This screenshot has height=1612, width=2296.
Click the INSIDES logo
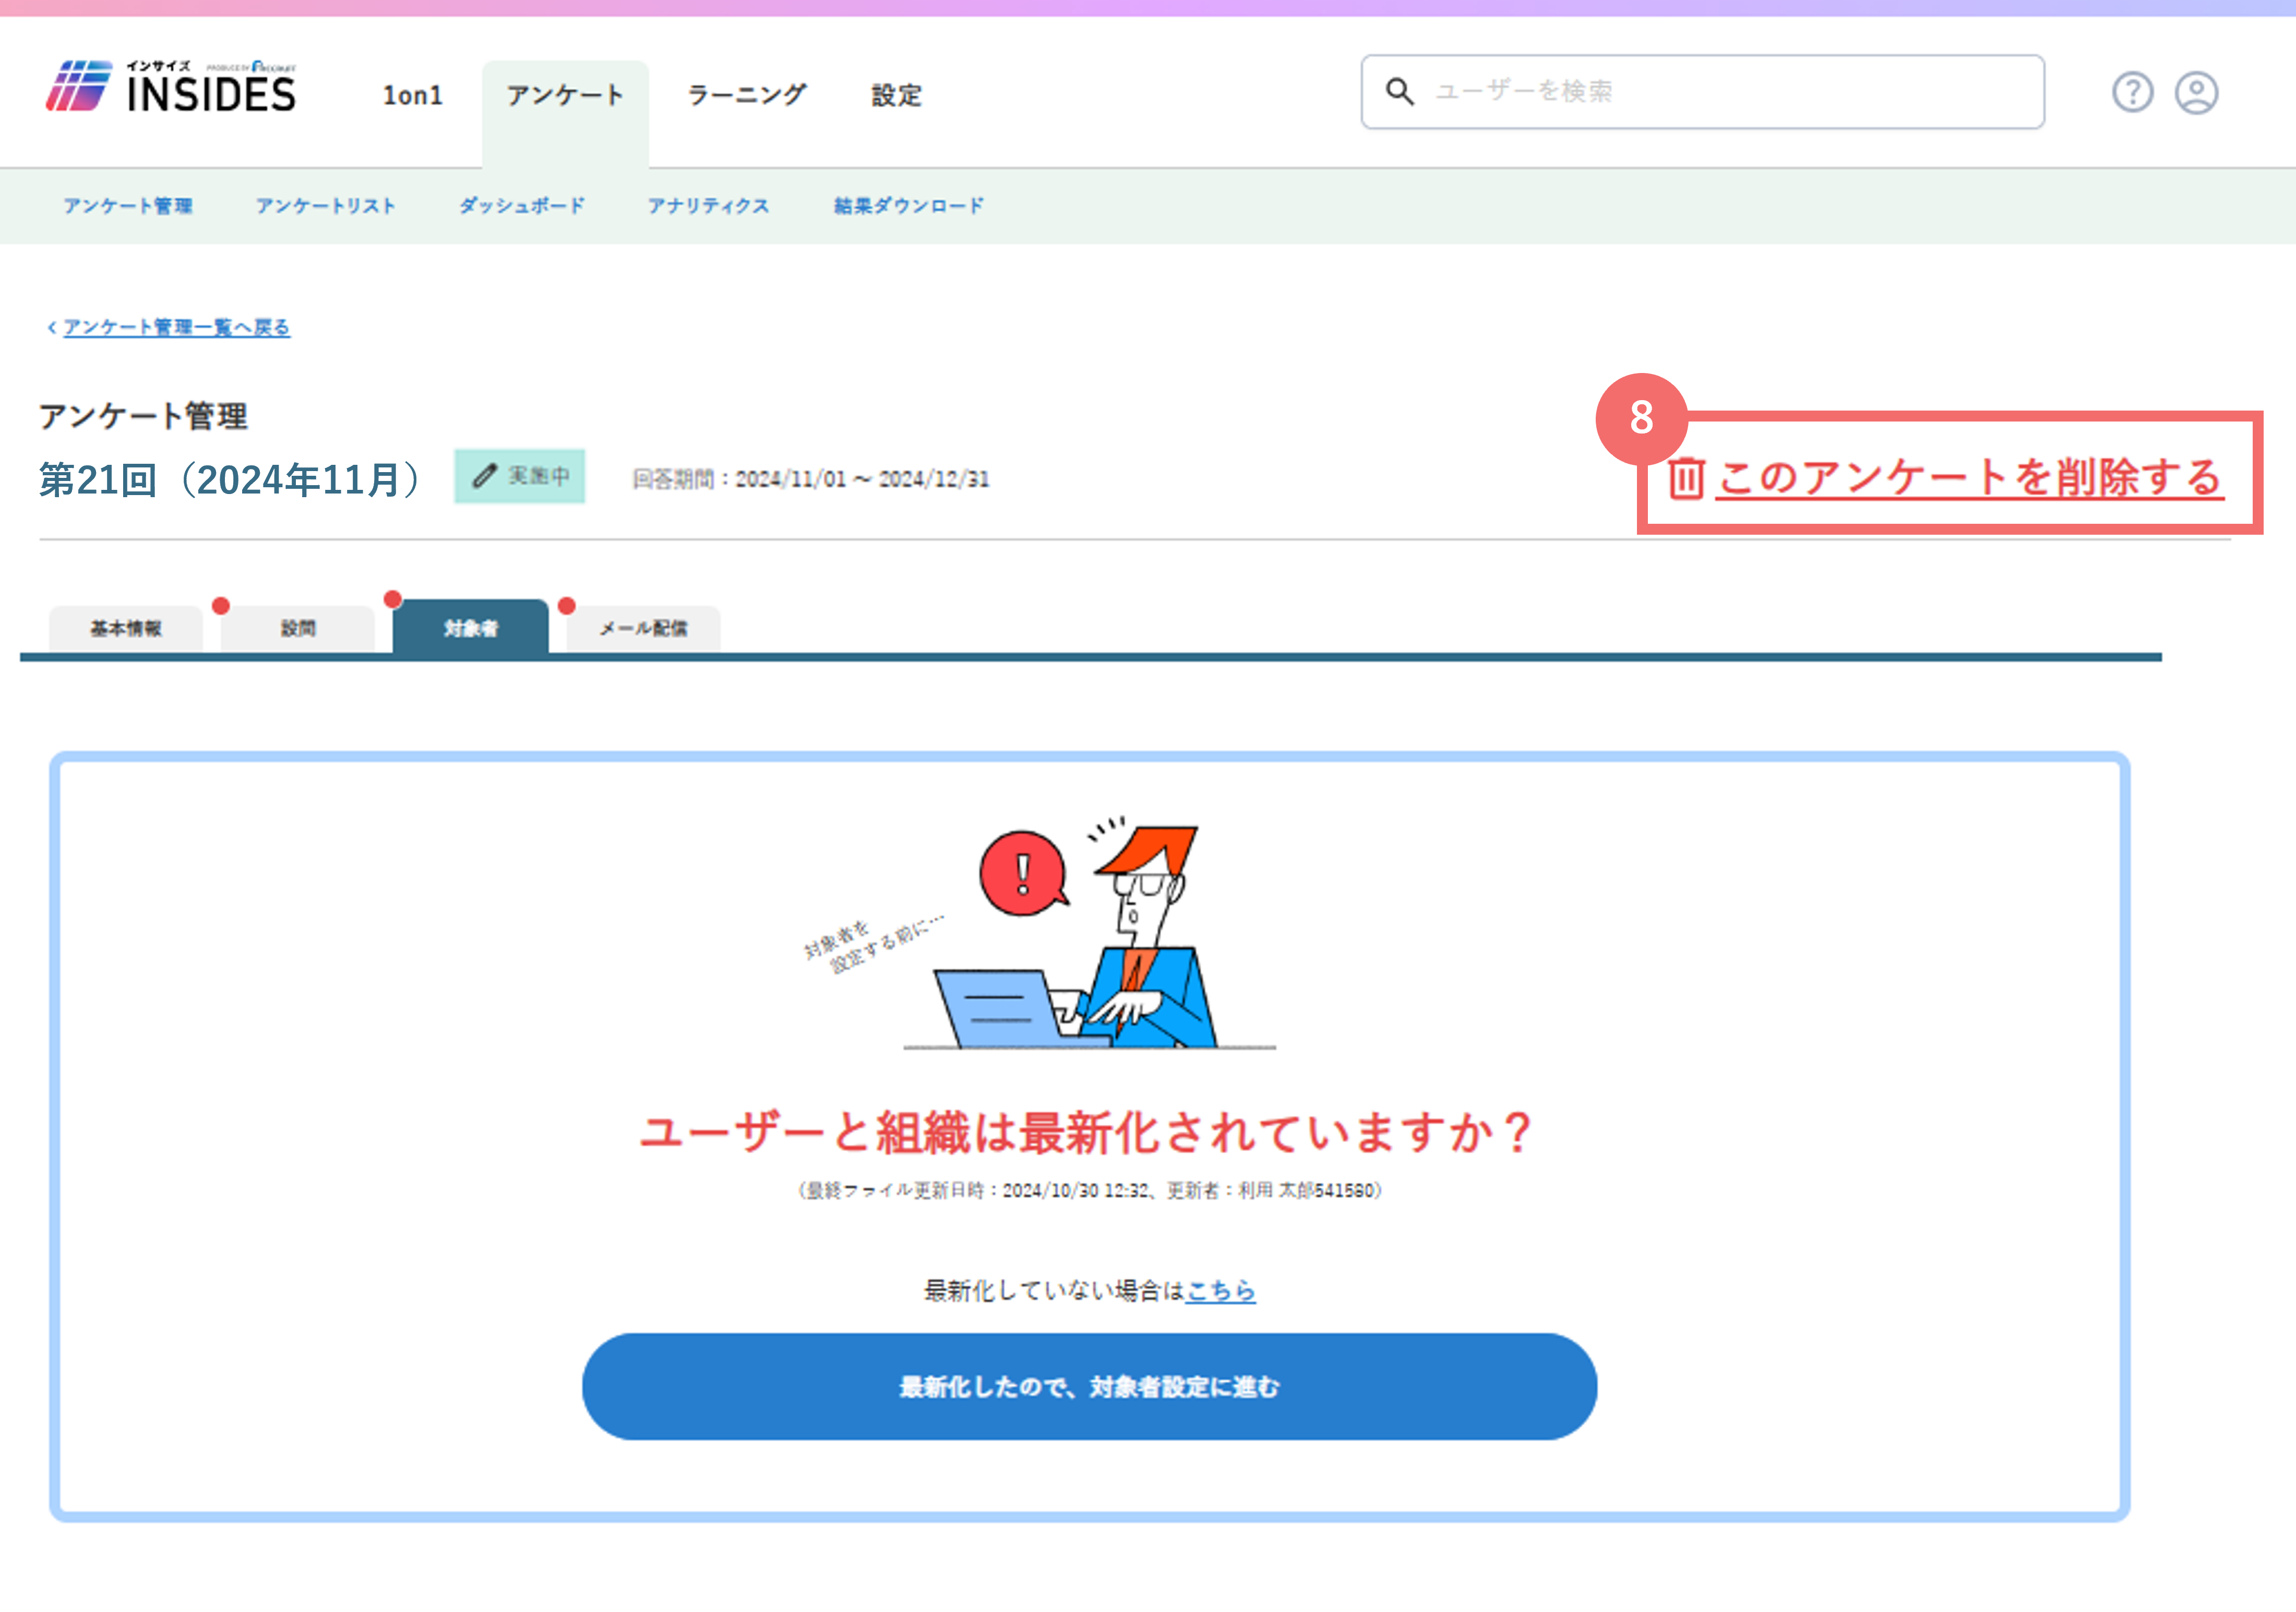pyautogui.click(x=171, y=87)
